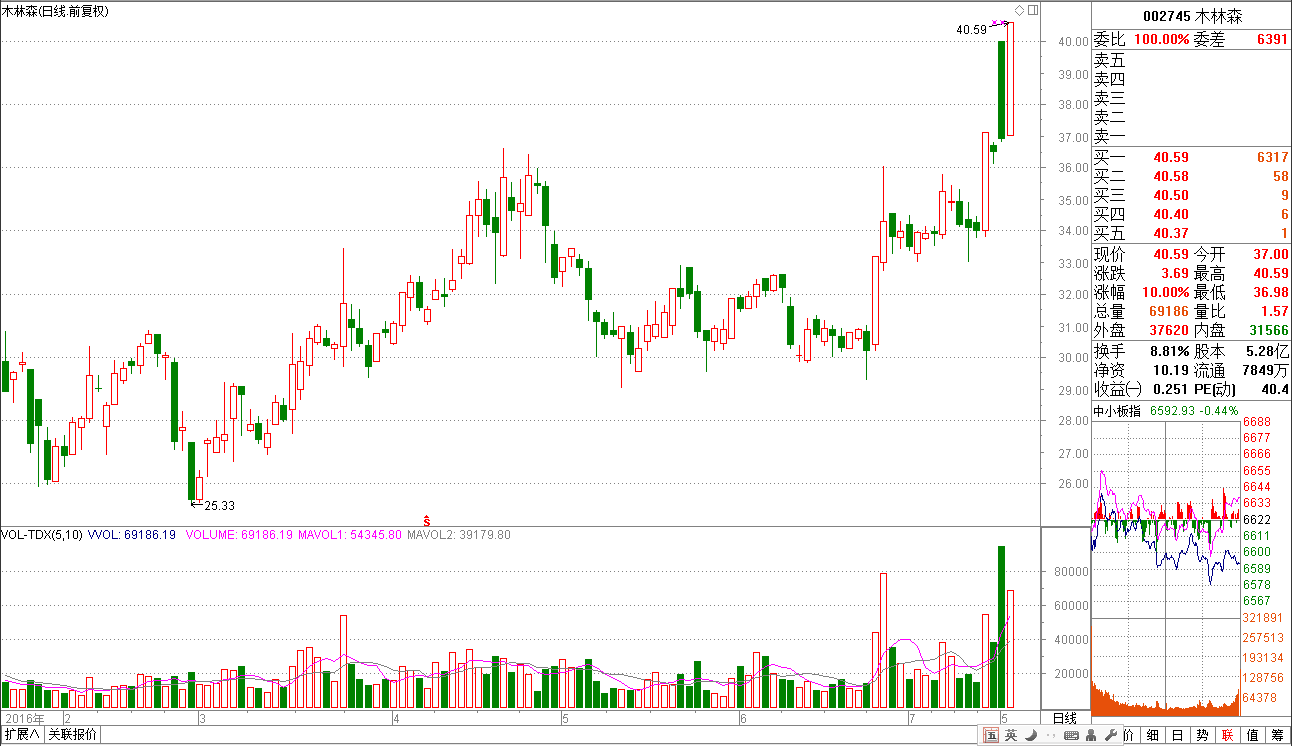The width and height of the screenshot is (1292, 746).
Task: Click the 40.59 high price annotation on chart
Action: pyautogui.click(x=971, y=30)
